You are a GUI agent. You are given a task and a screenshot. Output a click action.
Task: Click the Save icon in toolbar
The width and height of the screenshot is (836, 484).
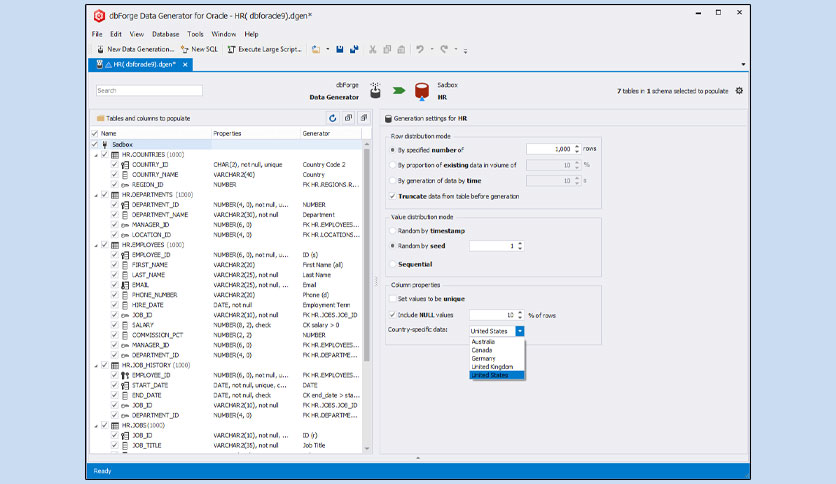pos(340,49)
